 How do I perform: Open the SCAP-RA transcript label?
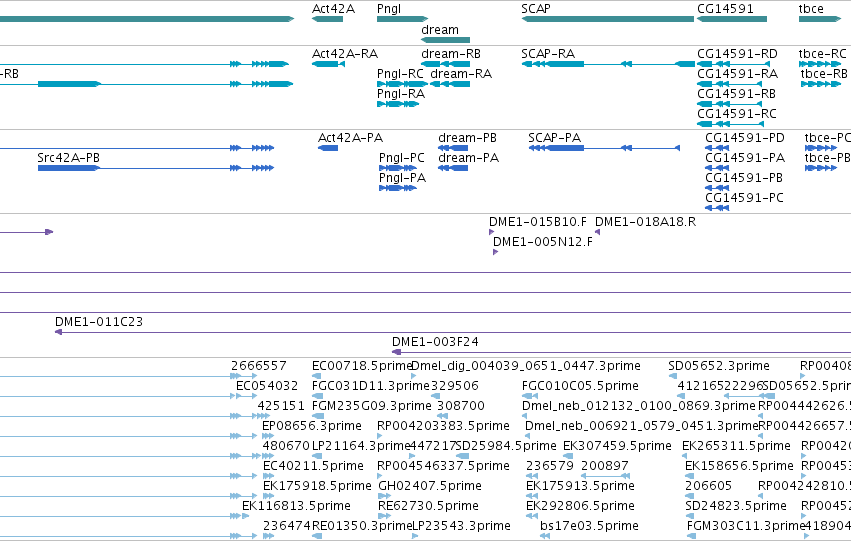(548, 54)
